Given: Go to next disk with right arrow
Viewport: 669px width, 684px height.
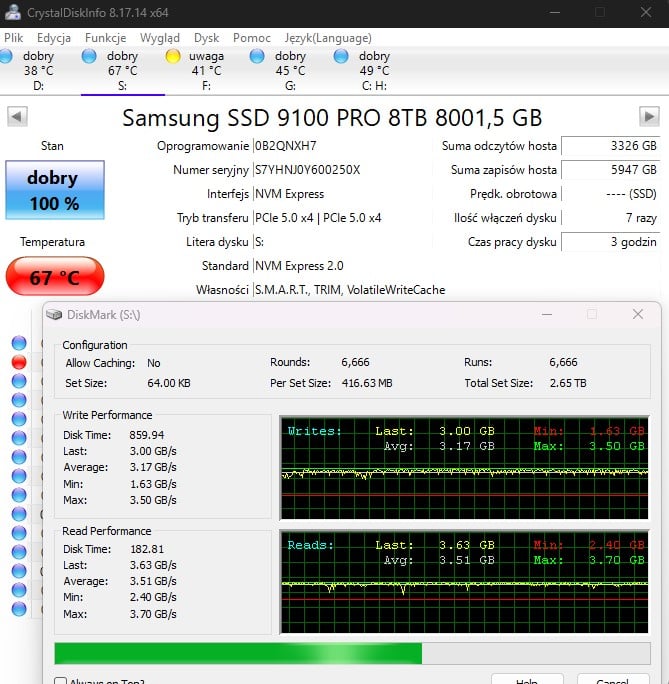Looking at the screenshot, I should pos(649,116).
